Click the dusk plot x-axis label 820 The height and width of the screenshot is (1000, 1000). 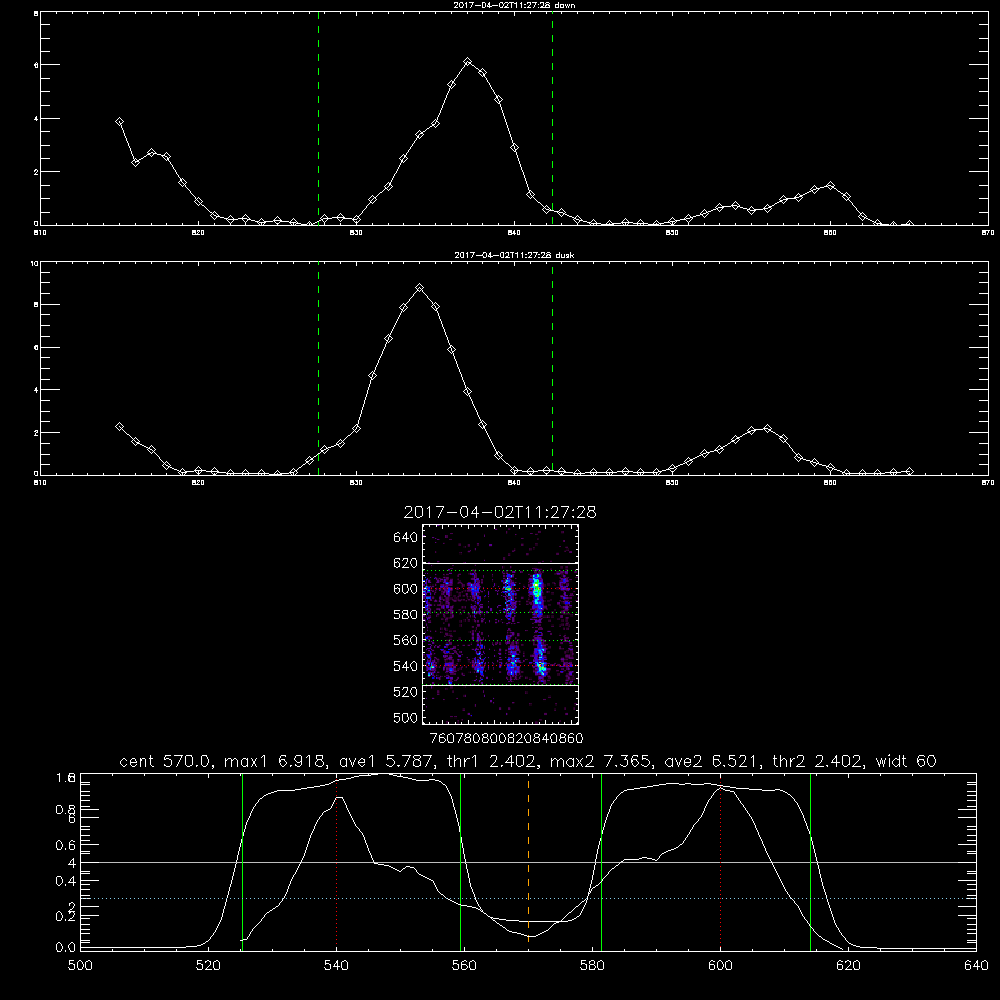click(198, 483)
